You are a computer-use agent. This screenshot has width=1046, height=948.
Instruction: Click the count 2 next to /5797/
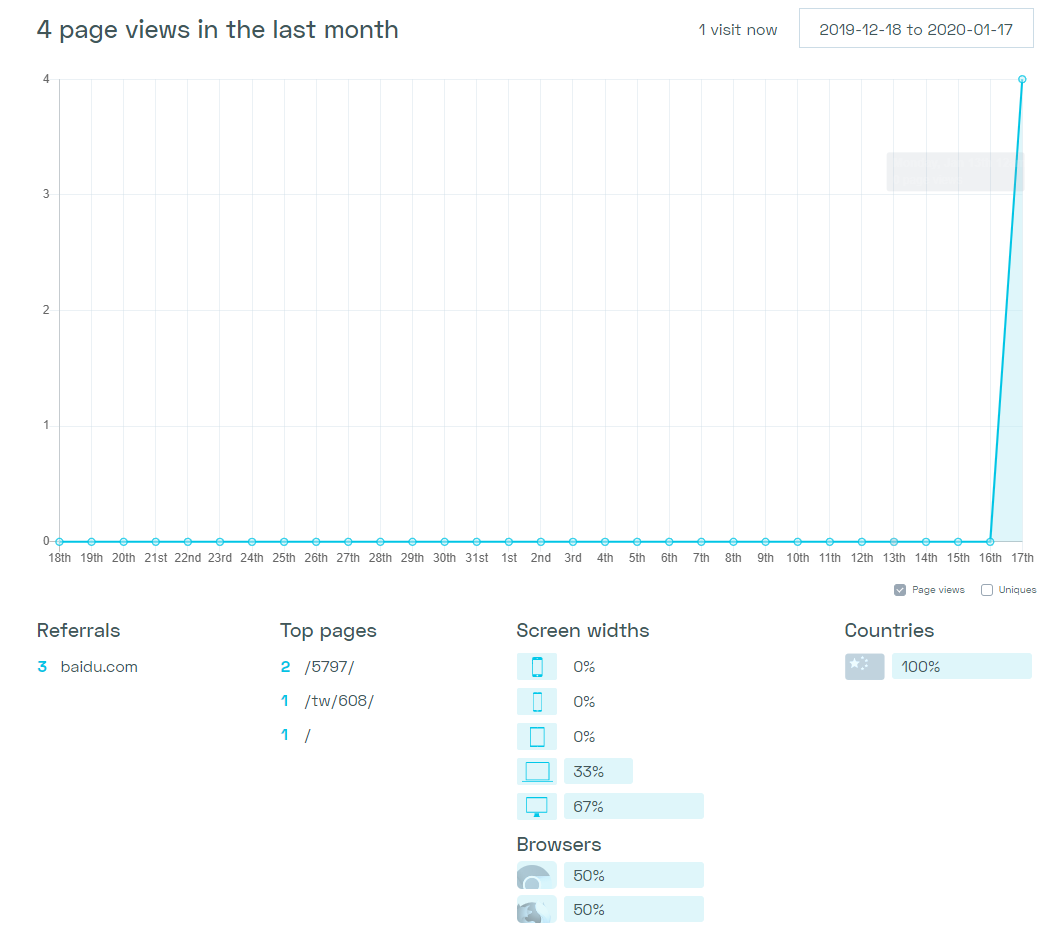pos(286,666)
